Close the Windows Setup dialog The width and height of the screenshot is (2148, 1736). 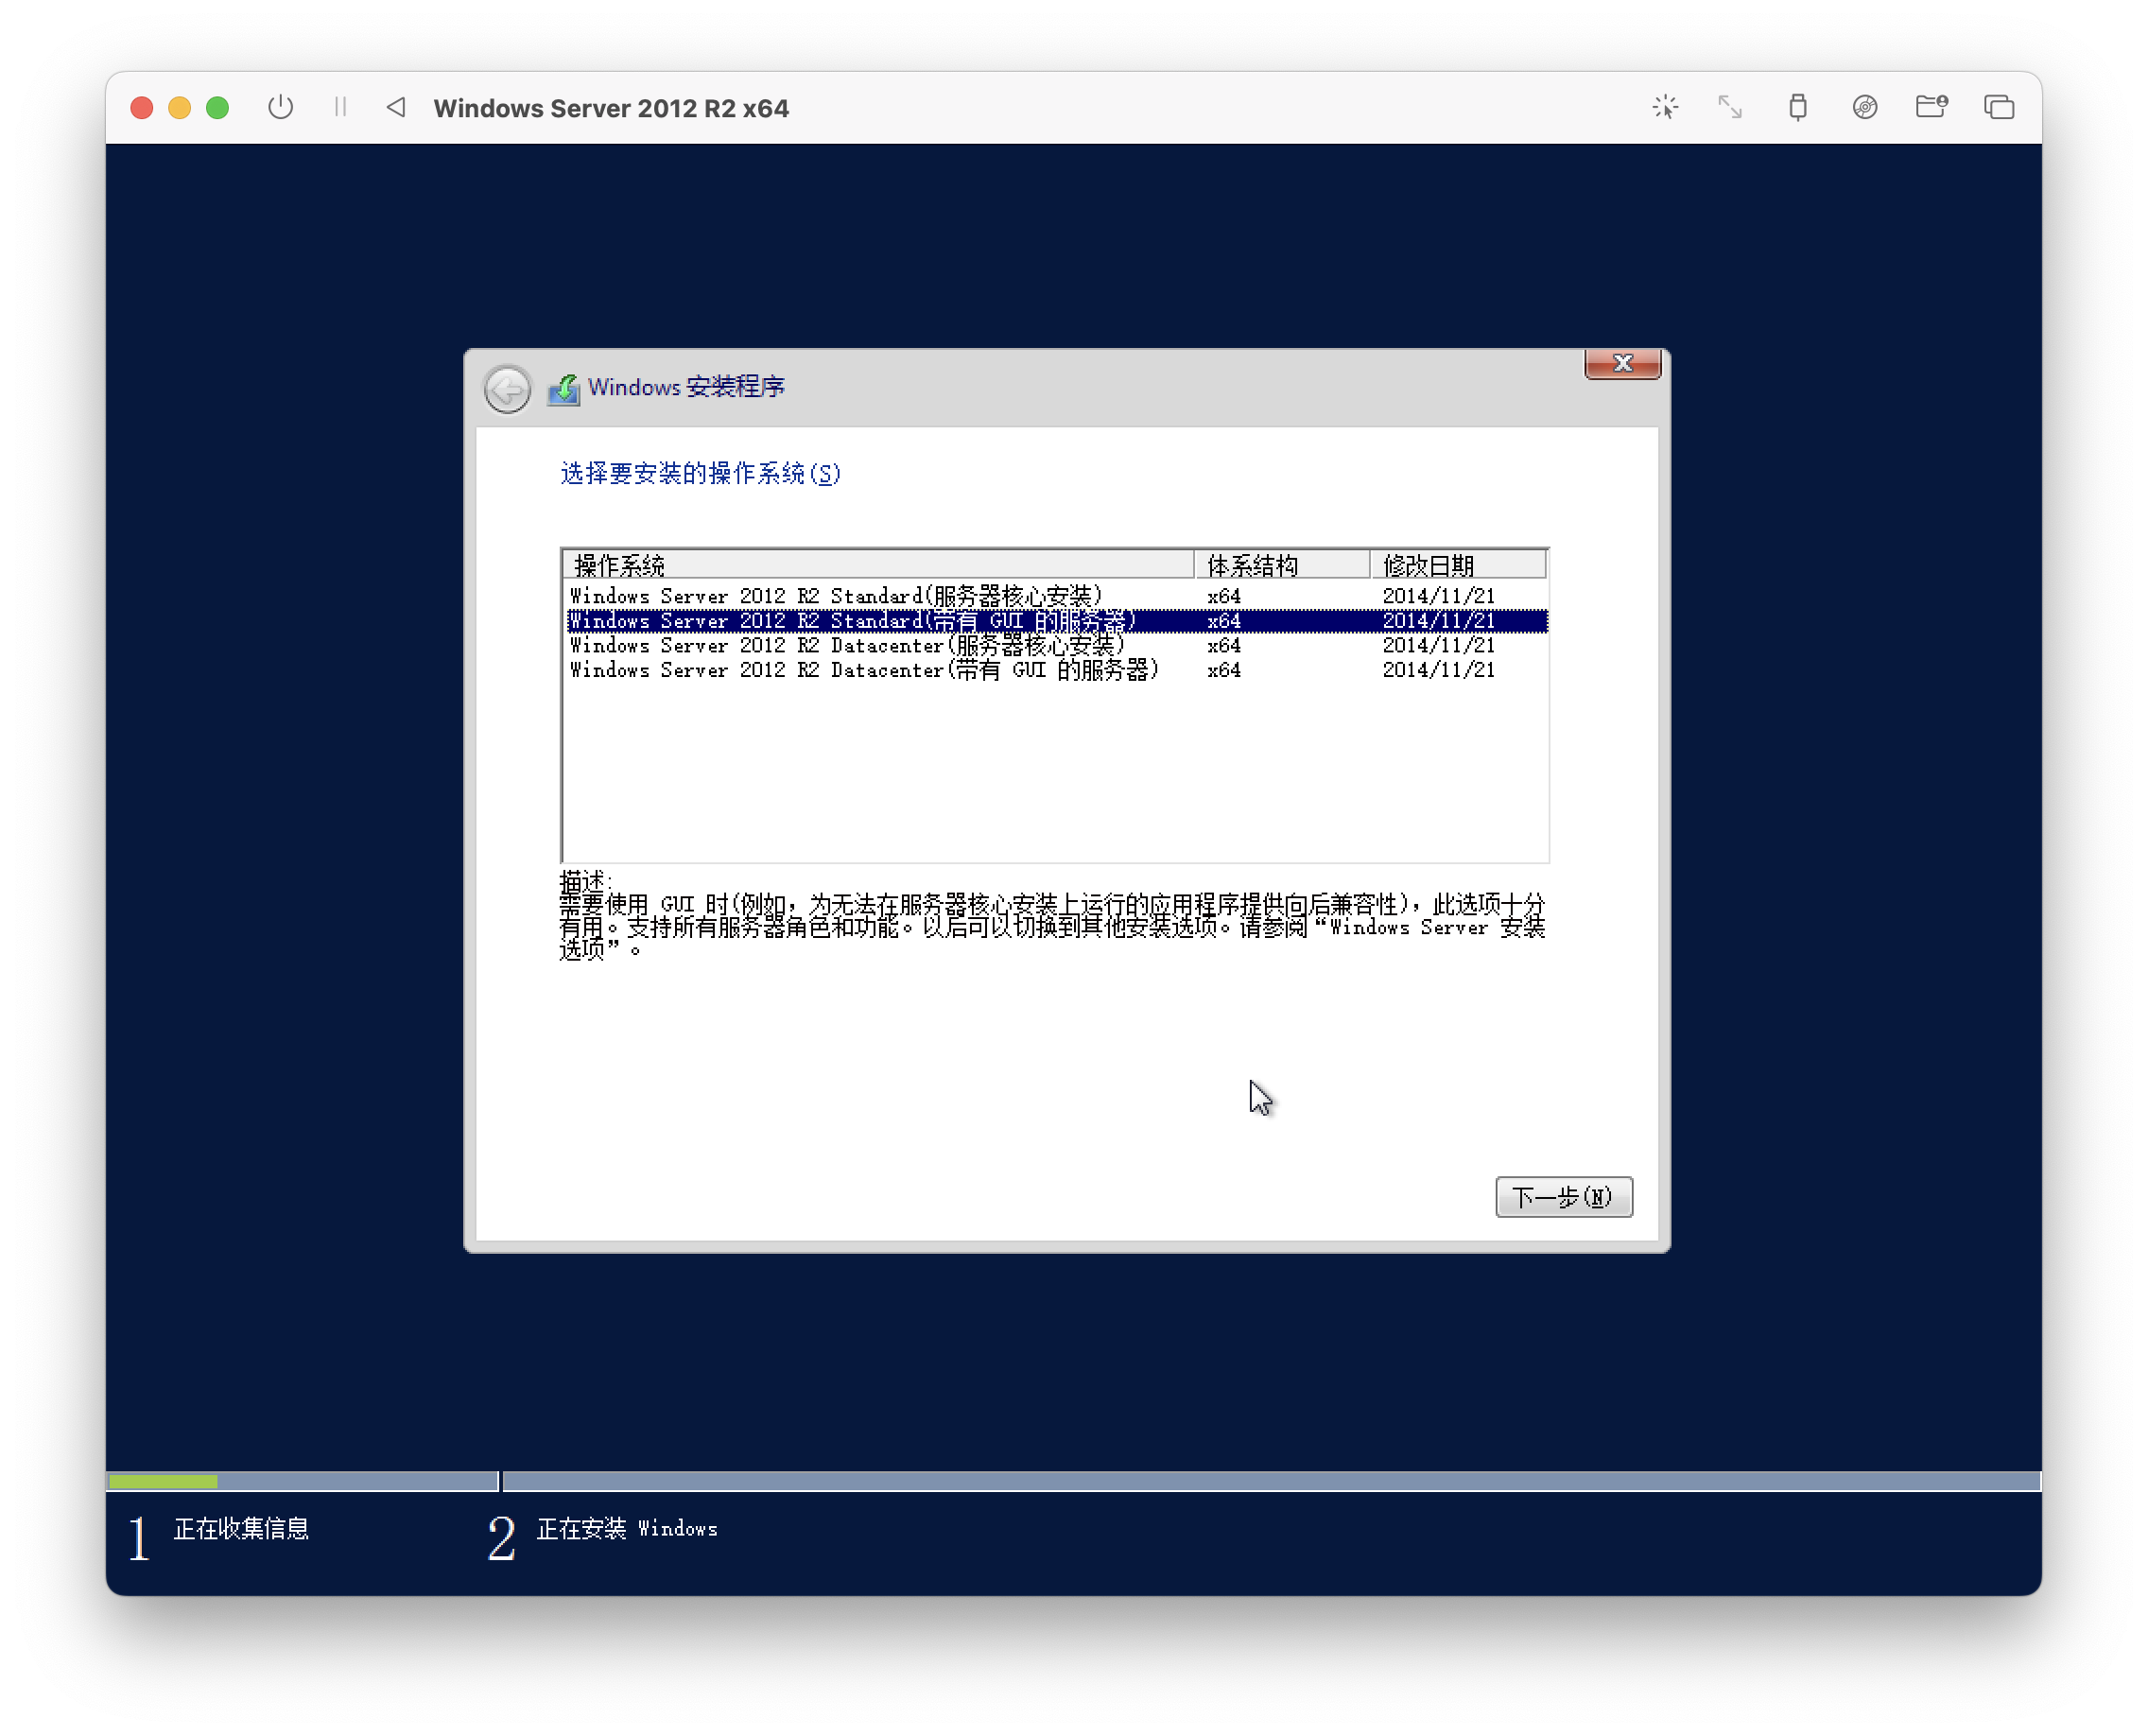pos(1623,364)
